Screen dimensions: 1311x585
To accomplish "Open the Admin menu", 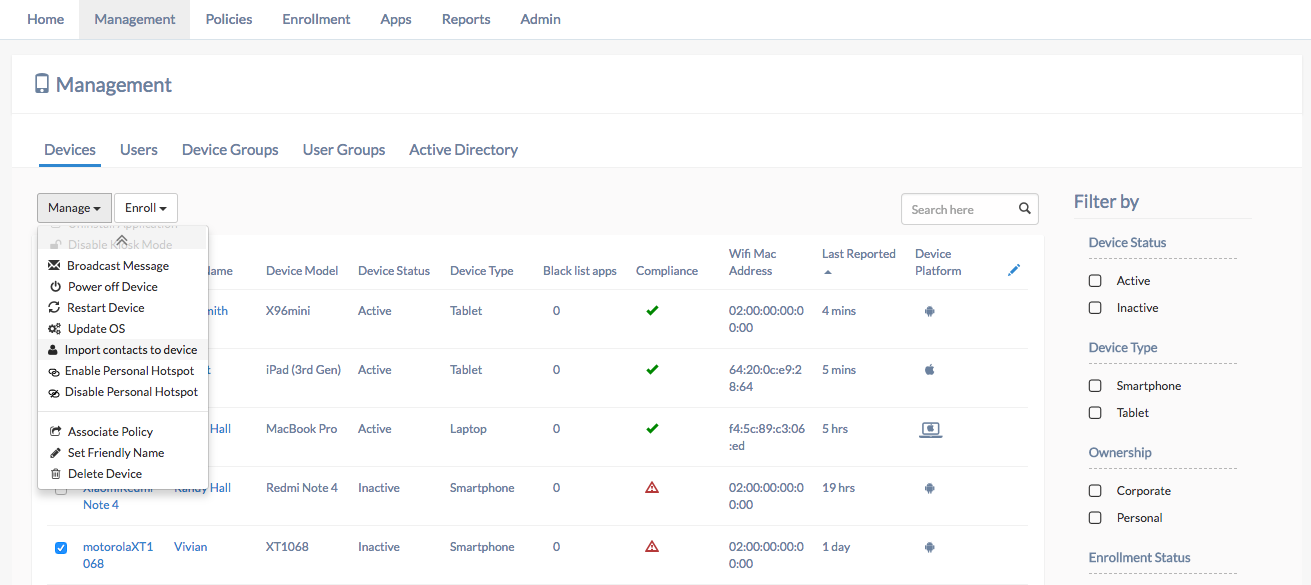I will [x=540, y=19].
